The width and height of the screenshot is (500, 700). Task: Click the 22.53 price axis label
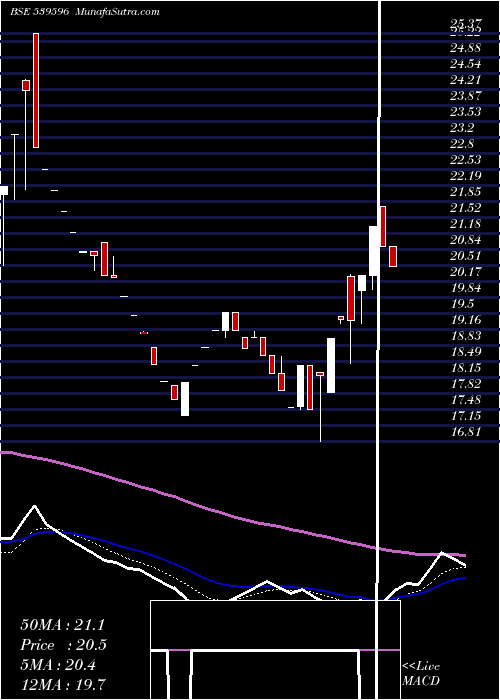[x=466, y=160]
